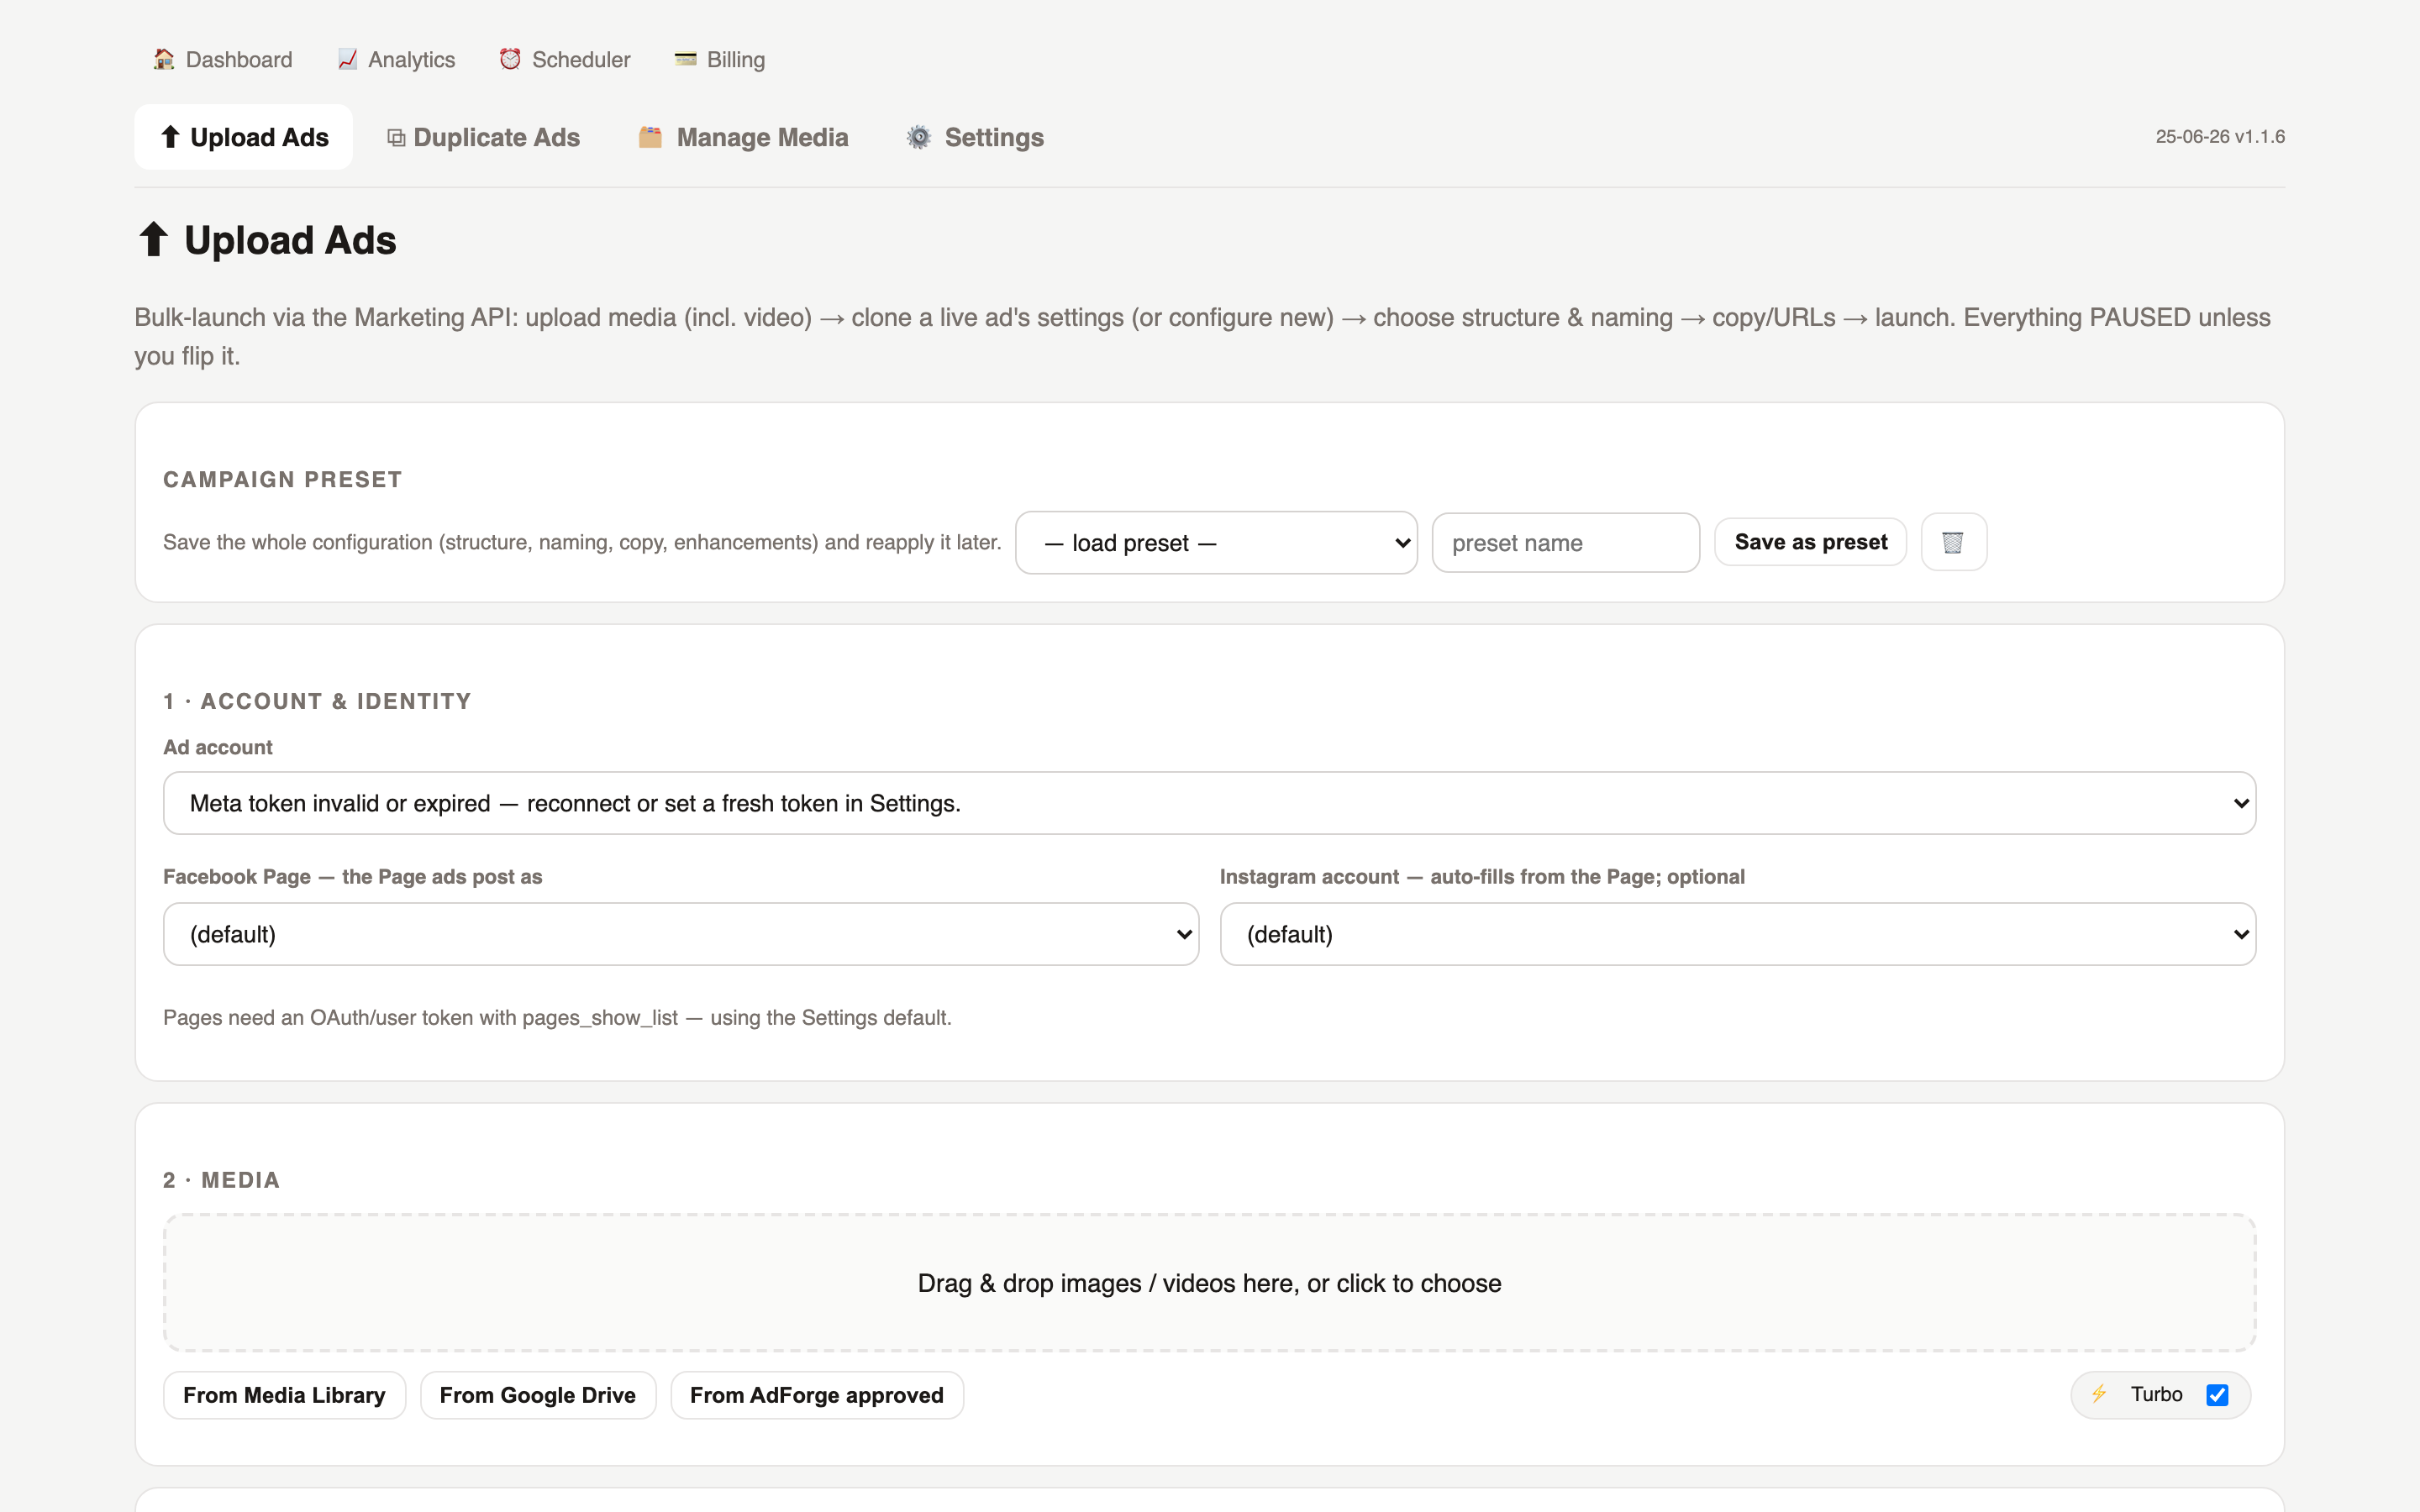2420x1512 pixels.
Task: Click the Upload Ads tab arrow icon
Action: point(170,136)
